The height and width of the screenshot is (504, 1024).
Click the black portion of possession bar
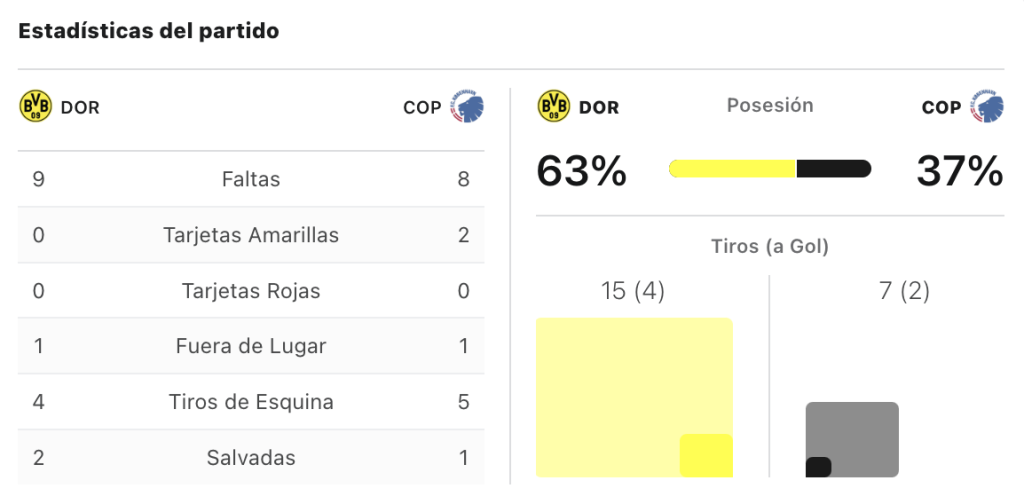834,168
